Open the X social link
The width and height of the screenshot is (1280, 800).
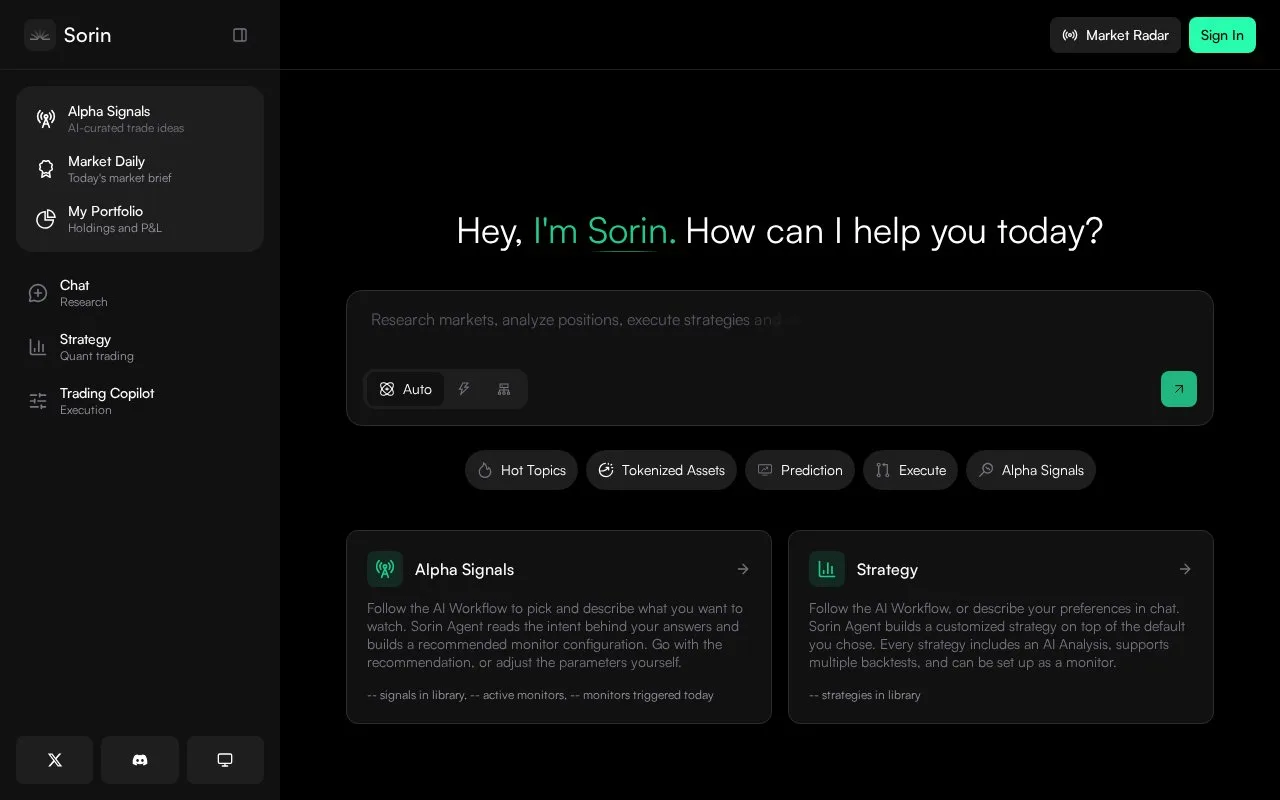(x=55, y=760)
